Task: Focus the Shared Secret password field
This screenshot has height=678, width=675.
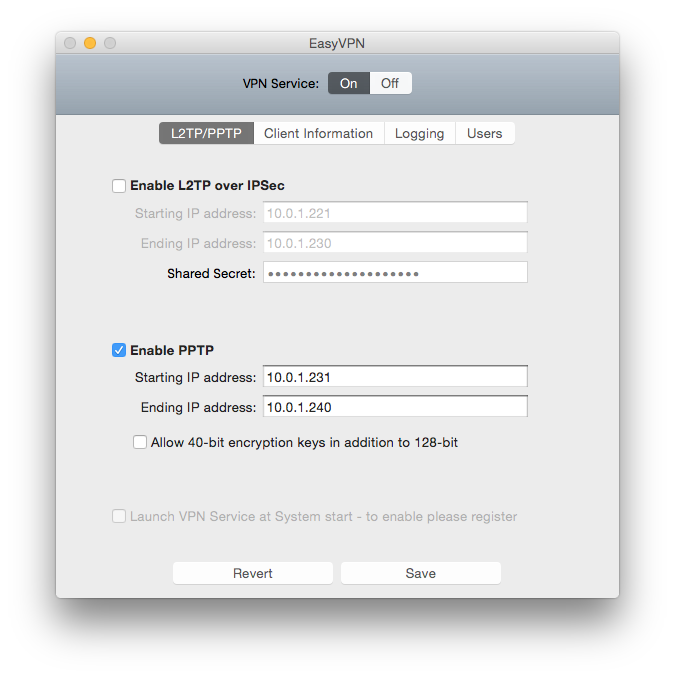Action: click(395, 273)
